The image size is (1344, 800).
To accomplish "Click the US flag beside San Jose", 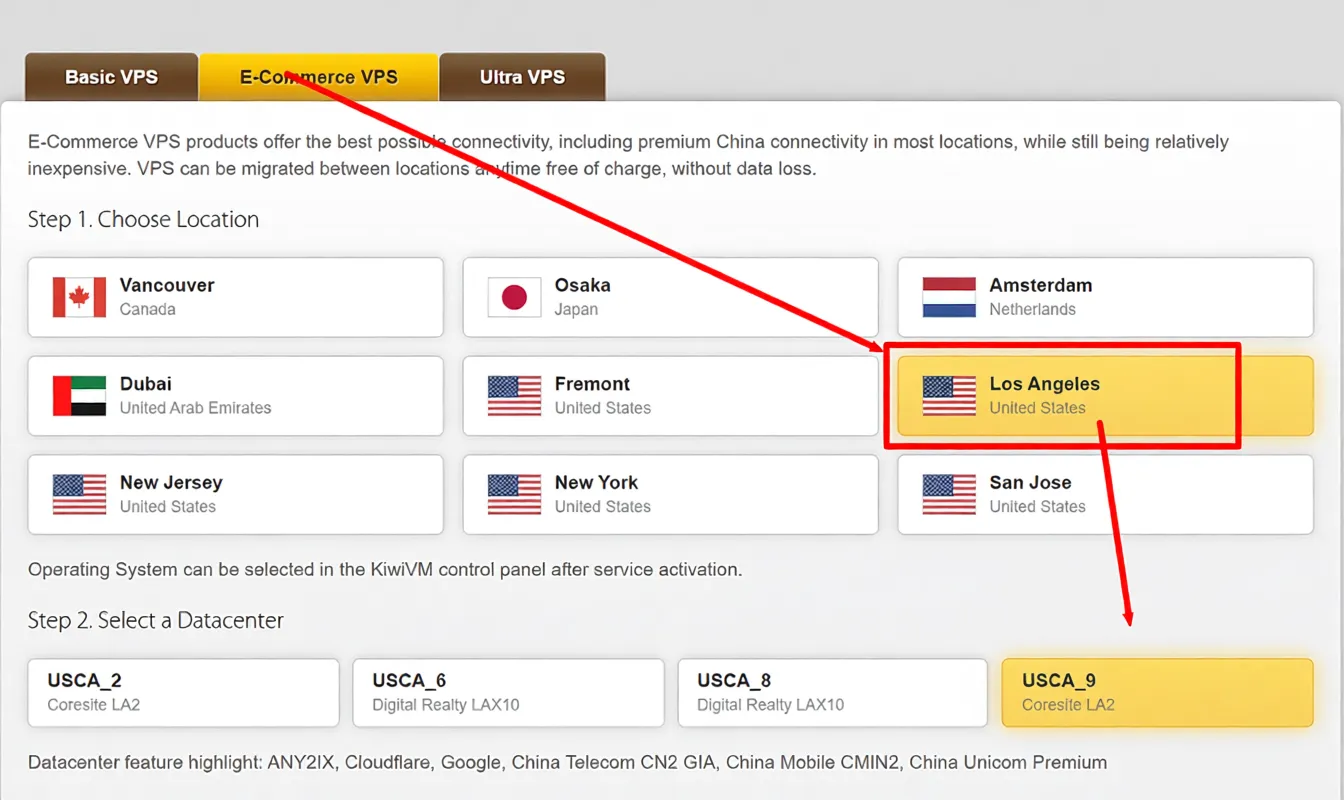I will (x=949, y=494).
